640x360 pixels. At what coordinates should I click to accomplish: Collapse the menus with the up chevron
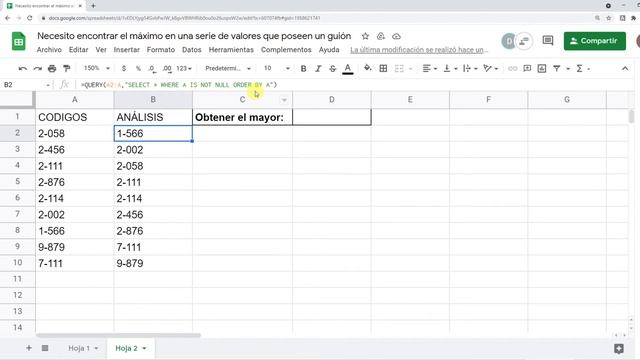coord(625,69)
